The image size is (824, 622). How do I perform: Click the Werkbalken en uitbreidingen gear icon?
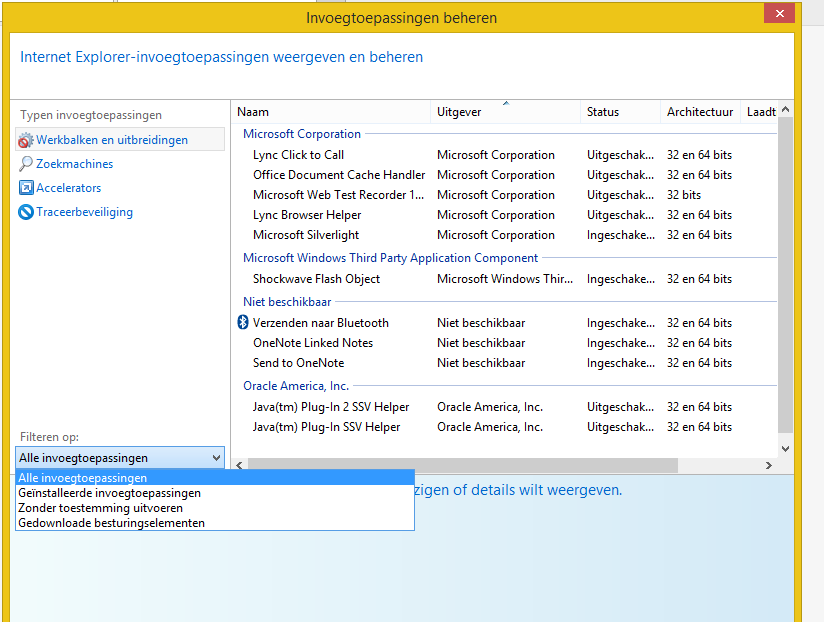tap(26, 140)
